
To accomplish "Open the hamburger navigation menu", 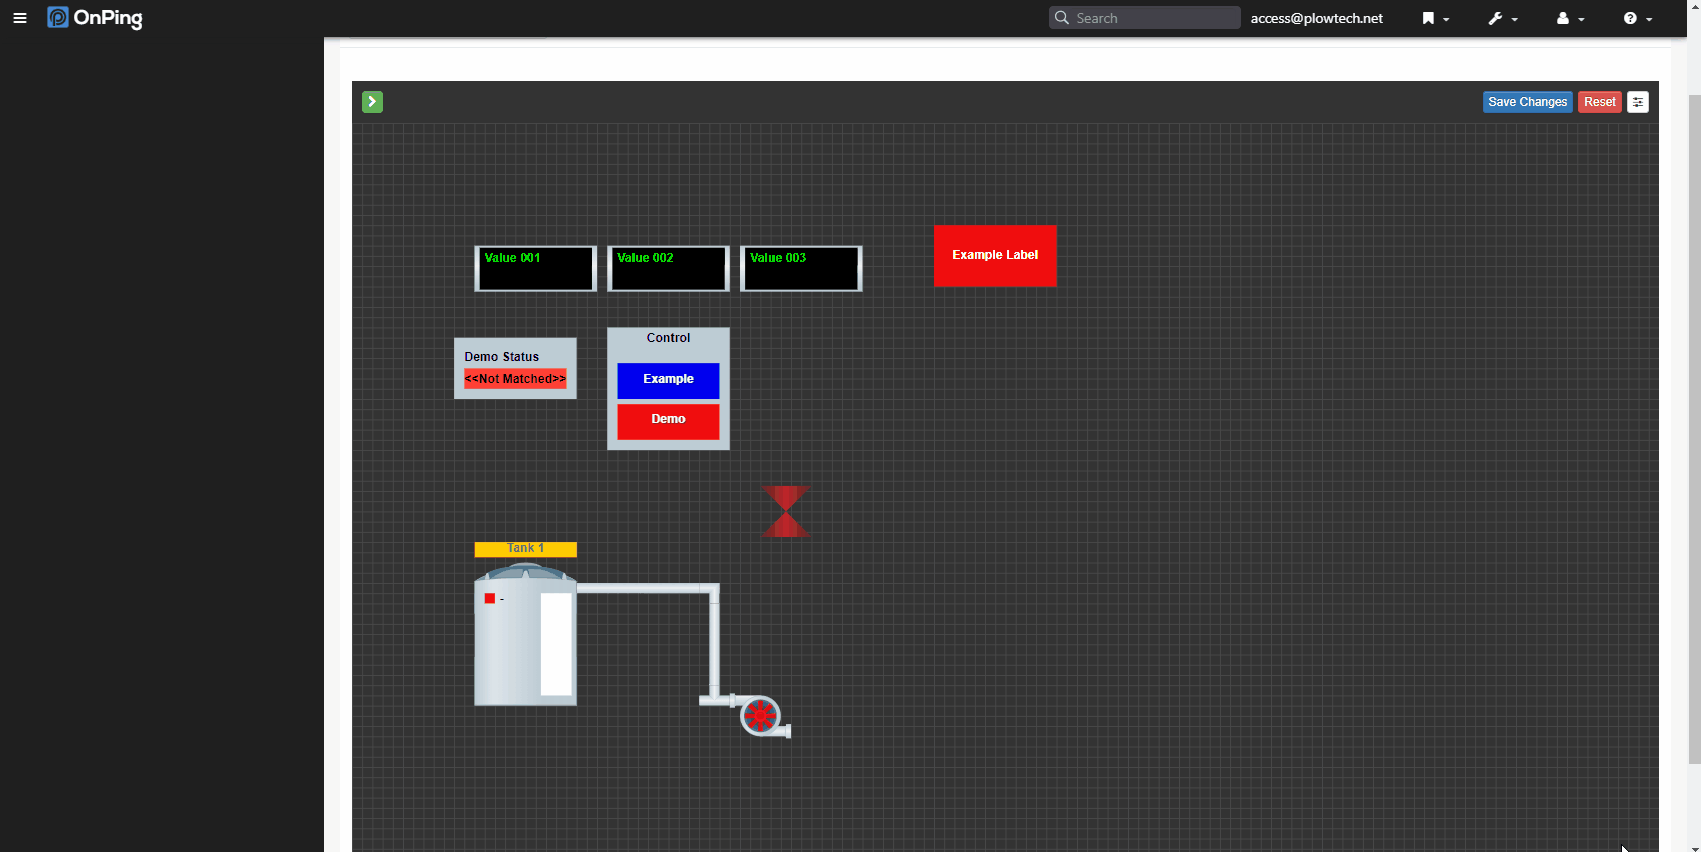I will (x=20, y=18).
